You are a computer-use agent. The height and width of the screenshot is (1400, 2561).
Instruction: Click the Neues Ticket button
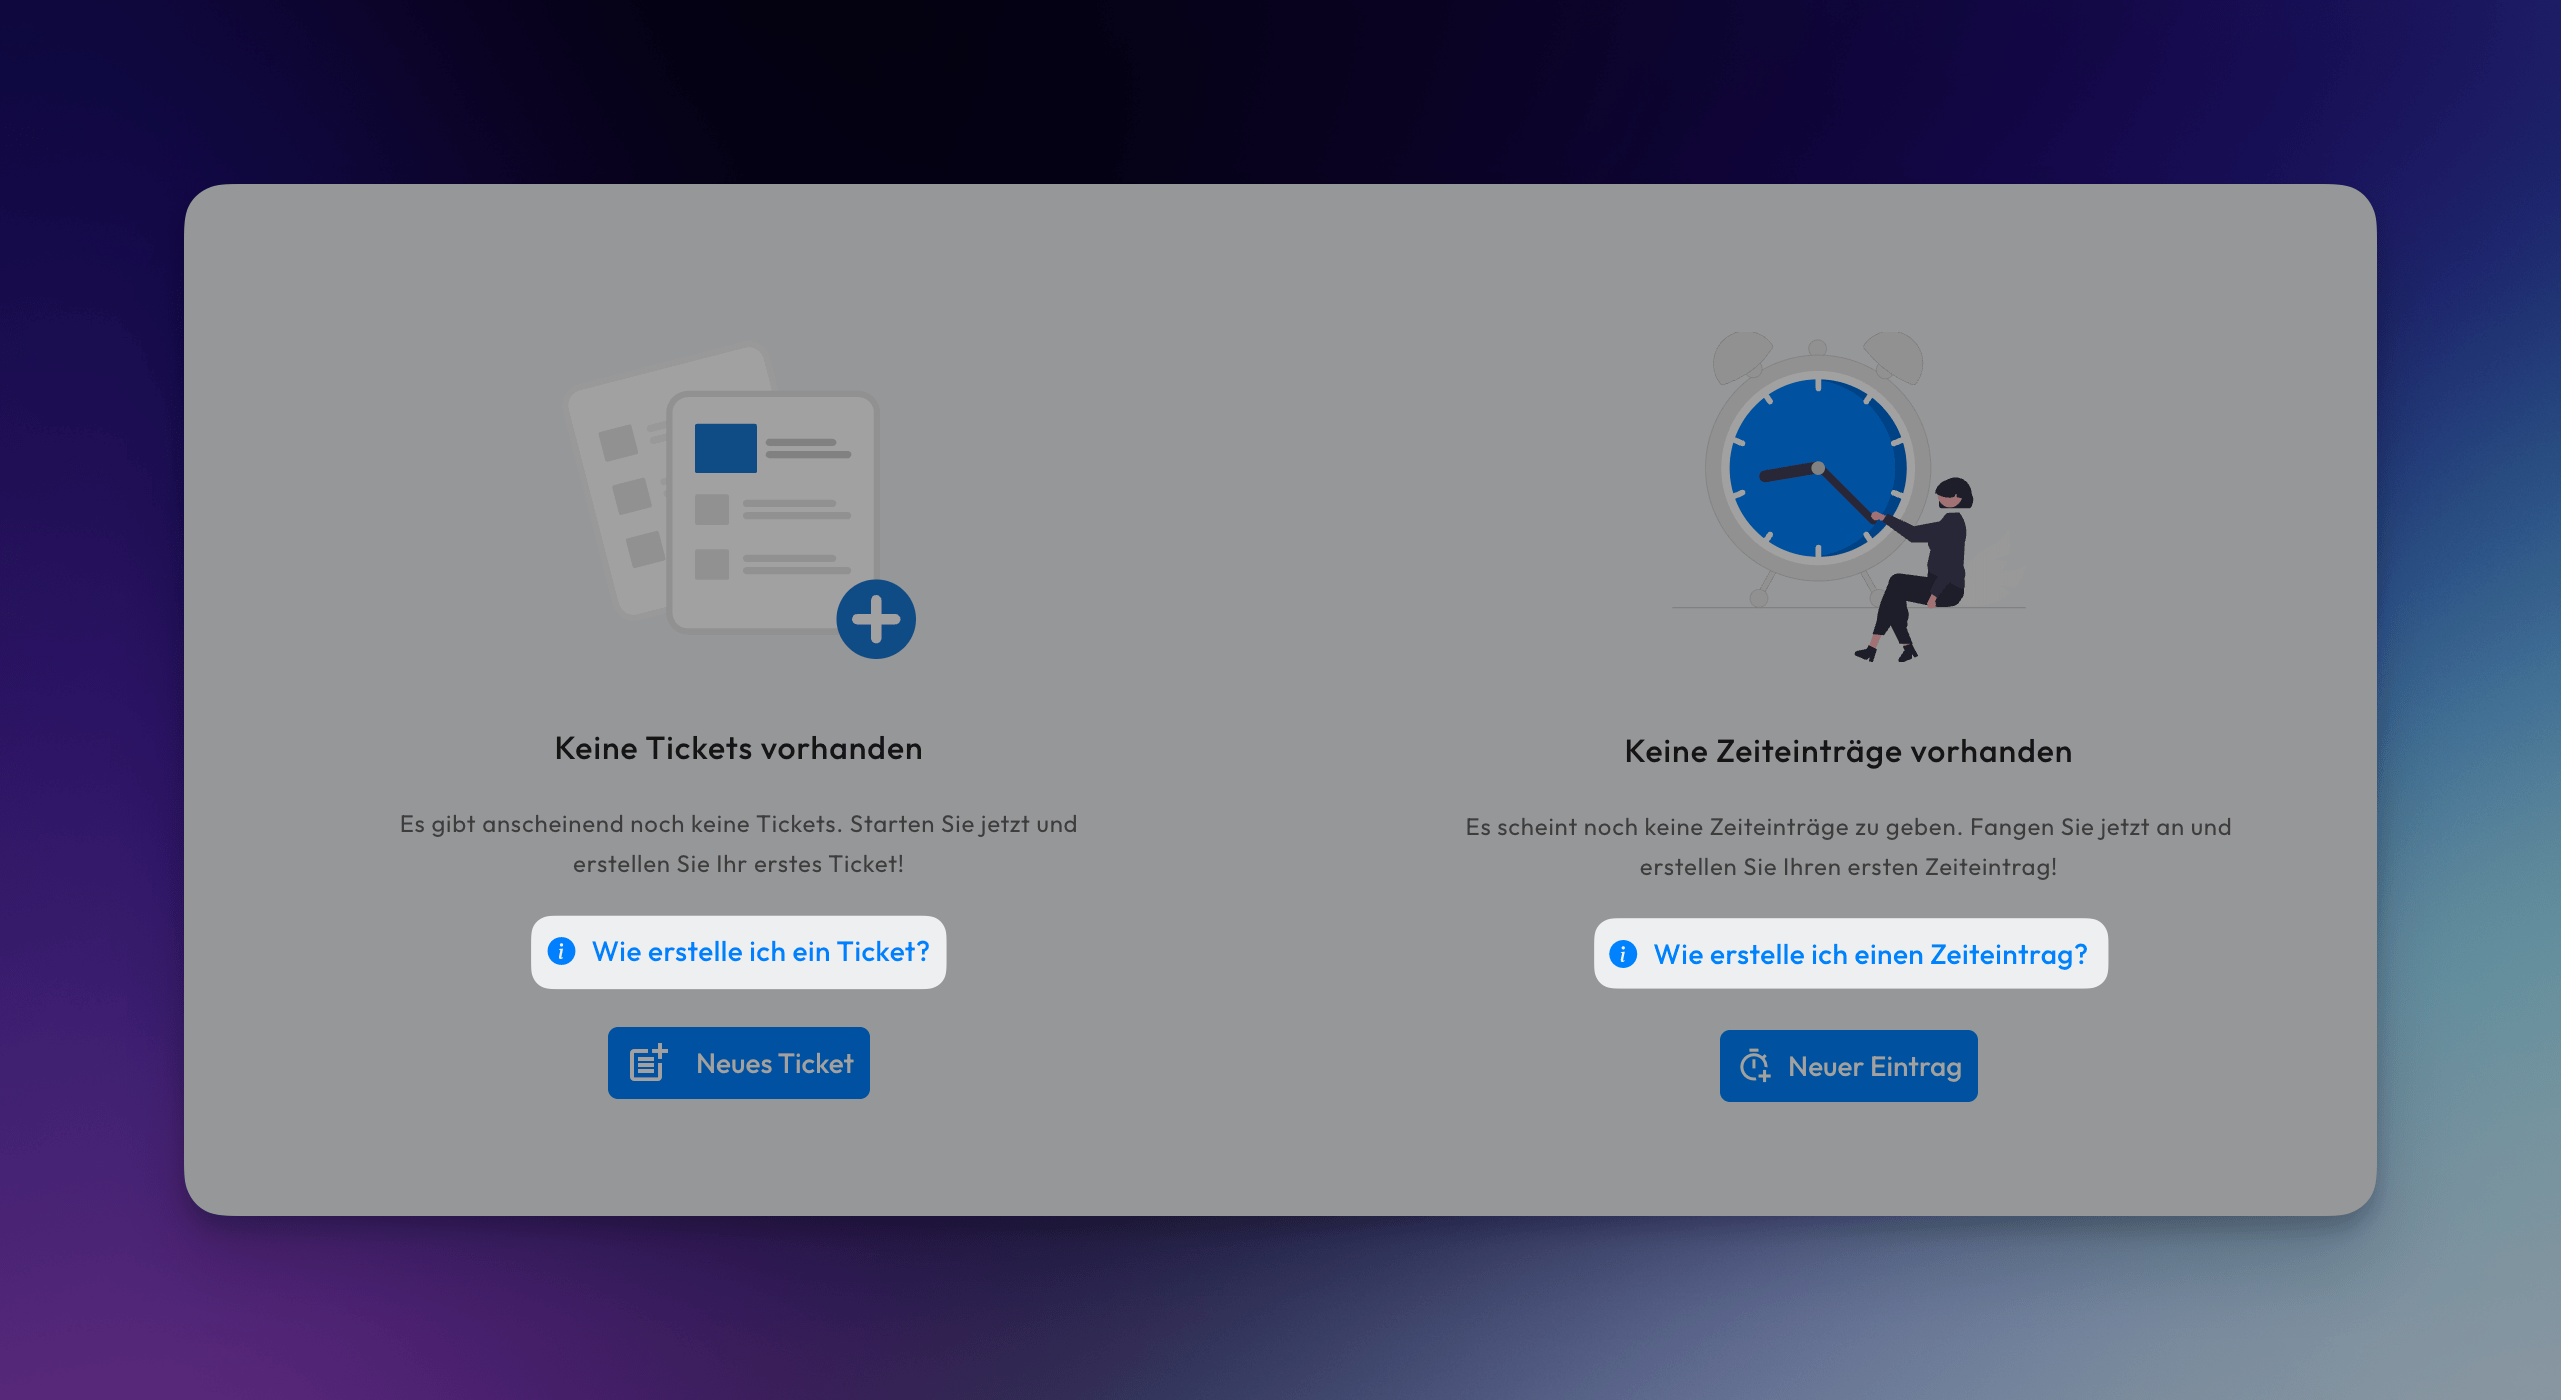[738, 1063]
